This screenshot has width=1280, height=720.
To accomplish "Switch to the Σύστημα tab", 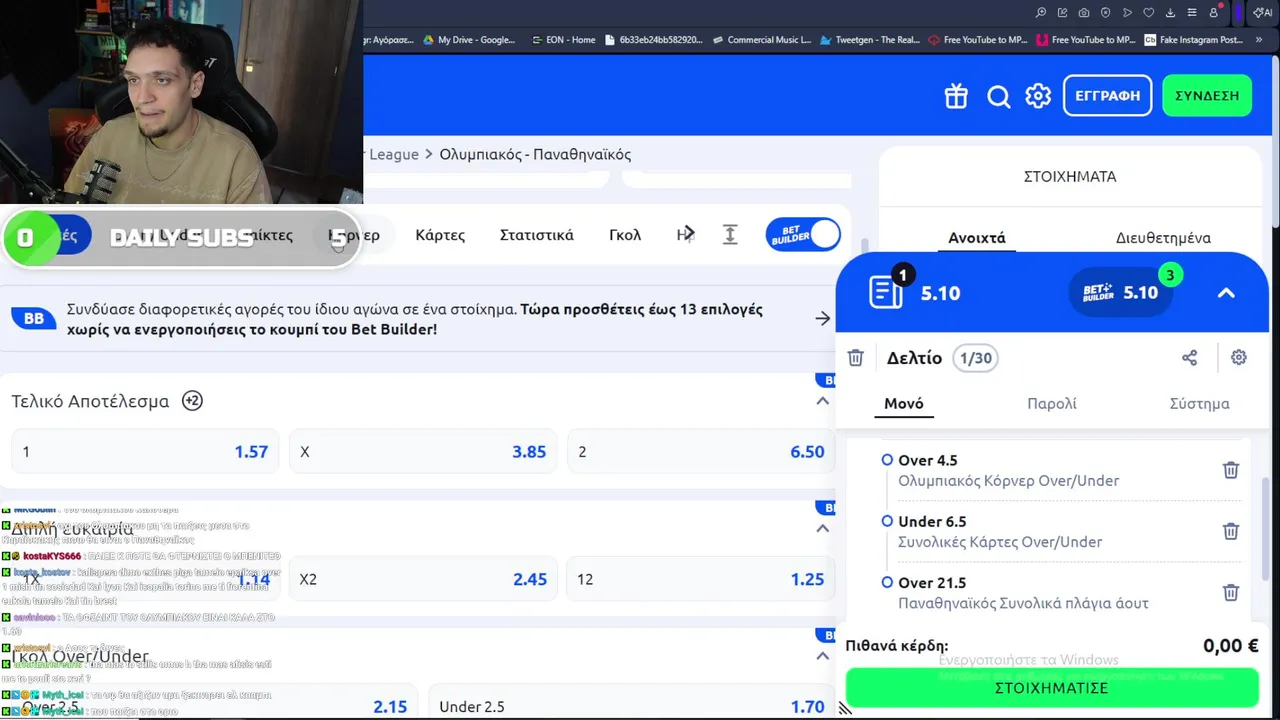I will (1199, 404).
